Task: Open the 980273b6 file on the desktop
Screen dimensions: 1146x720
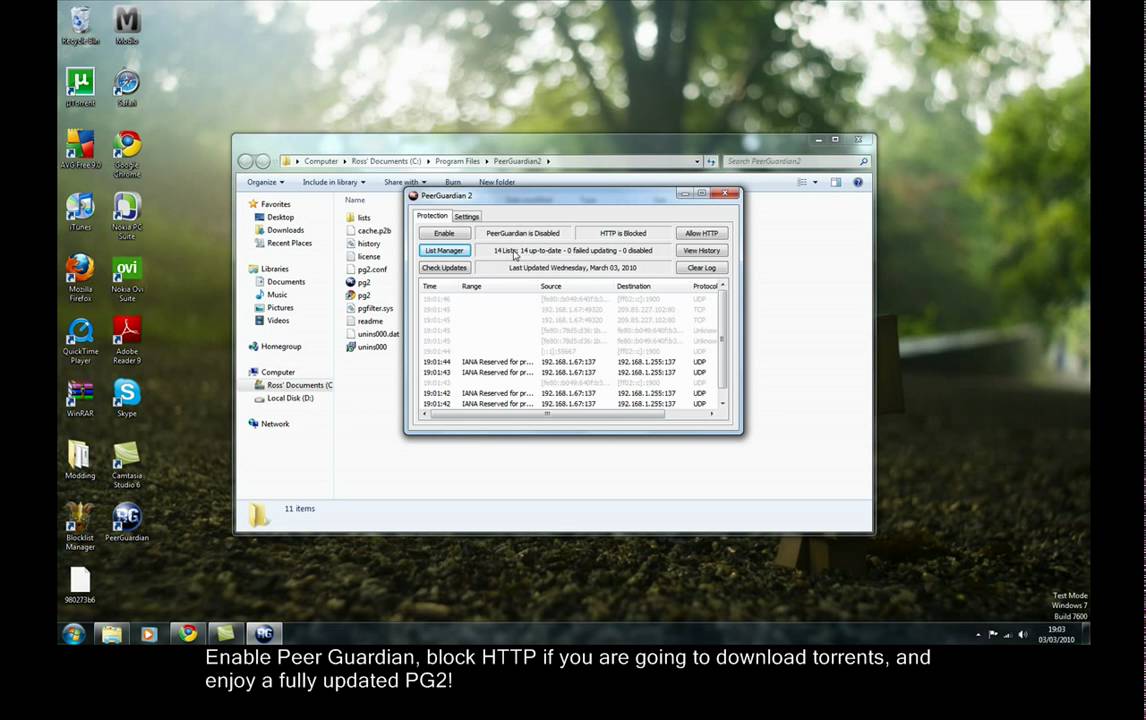Action: click(x=80, y=586)
